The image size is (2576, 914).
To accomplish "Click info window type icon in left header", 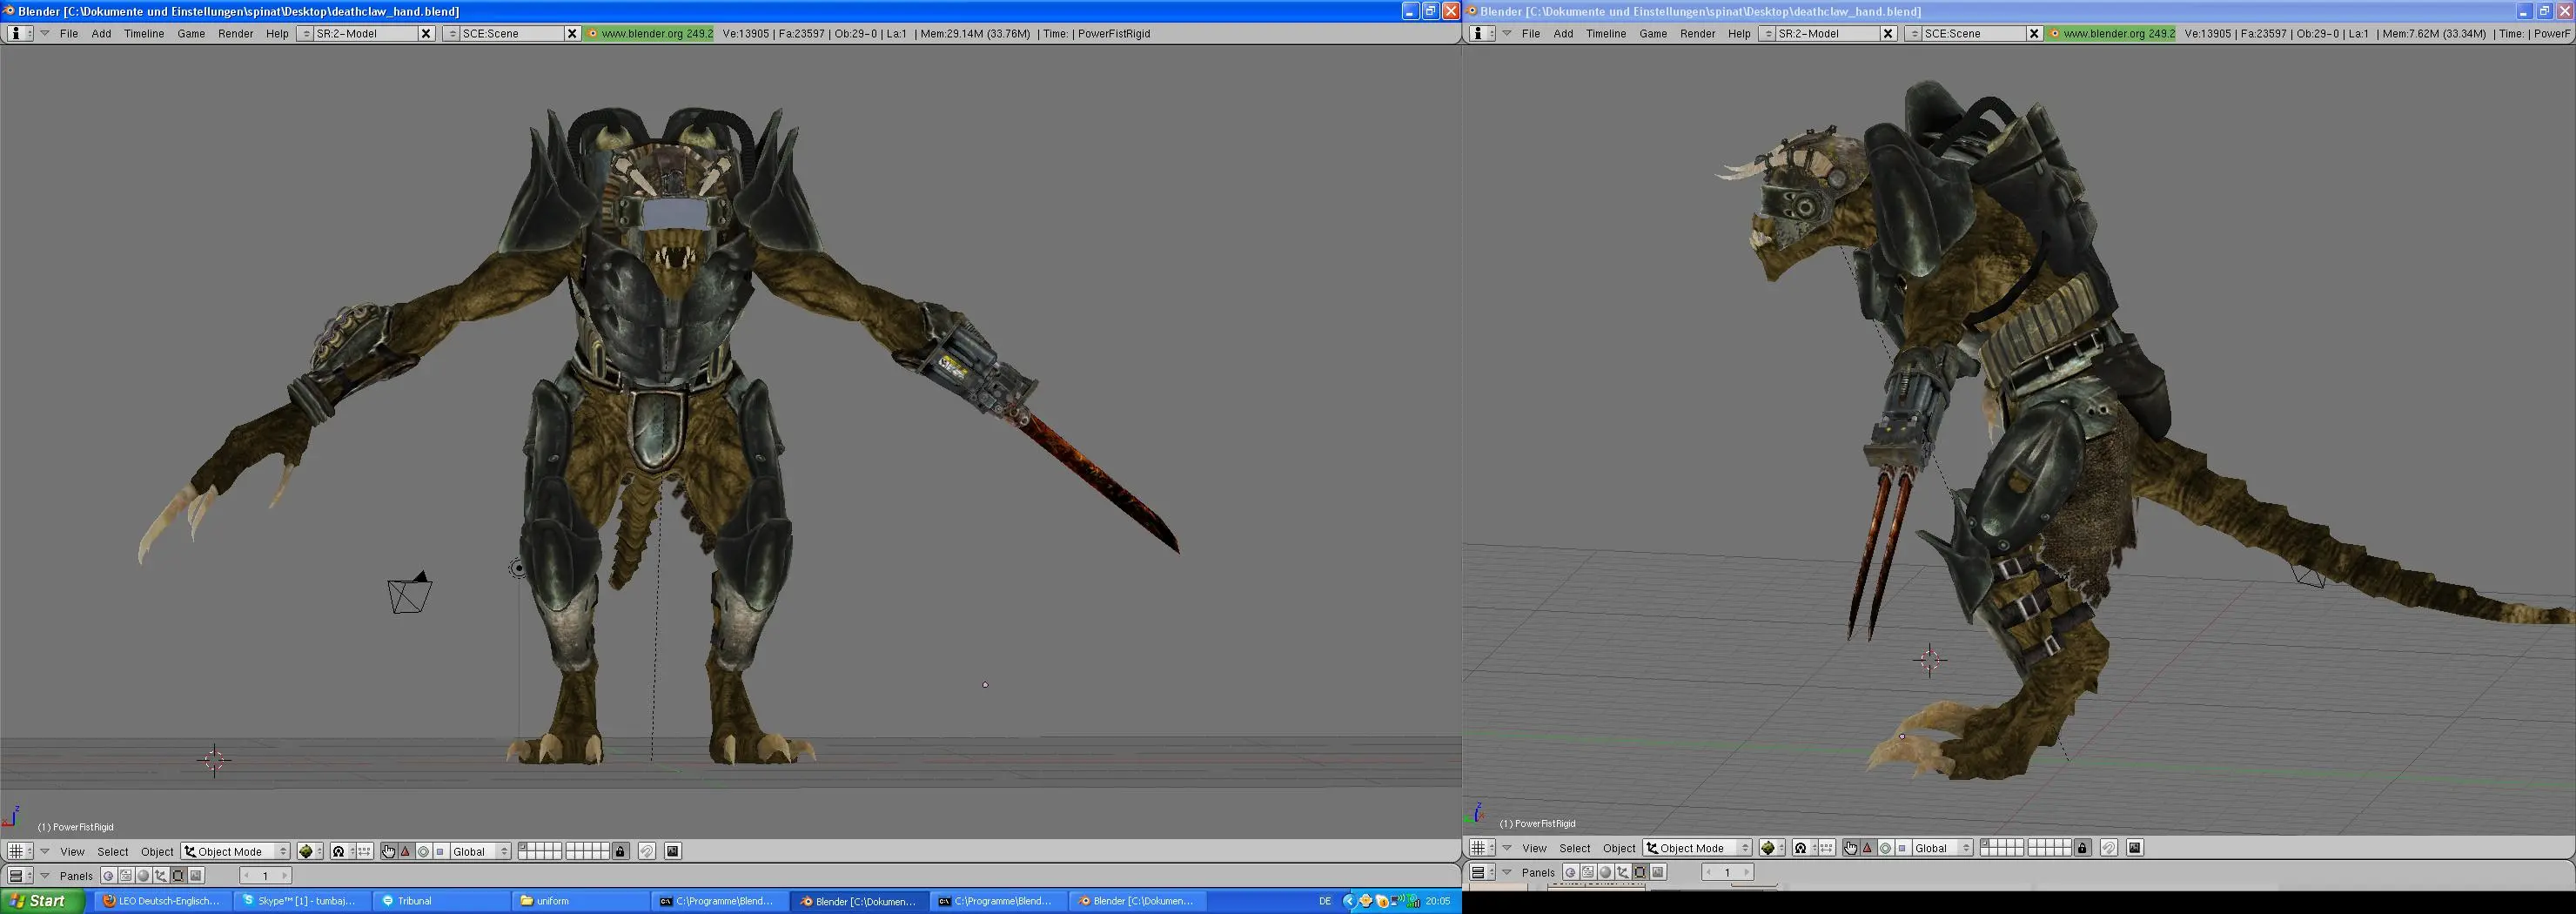I will click(x=20, y=33).
